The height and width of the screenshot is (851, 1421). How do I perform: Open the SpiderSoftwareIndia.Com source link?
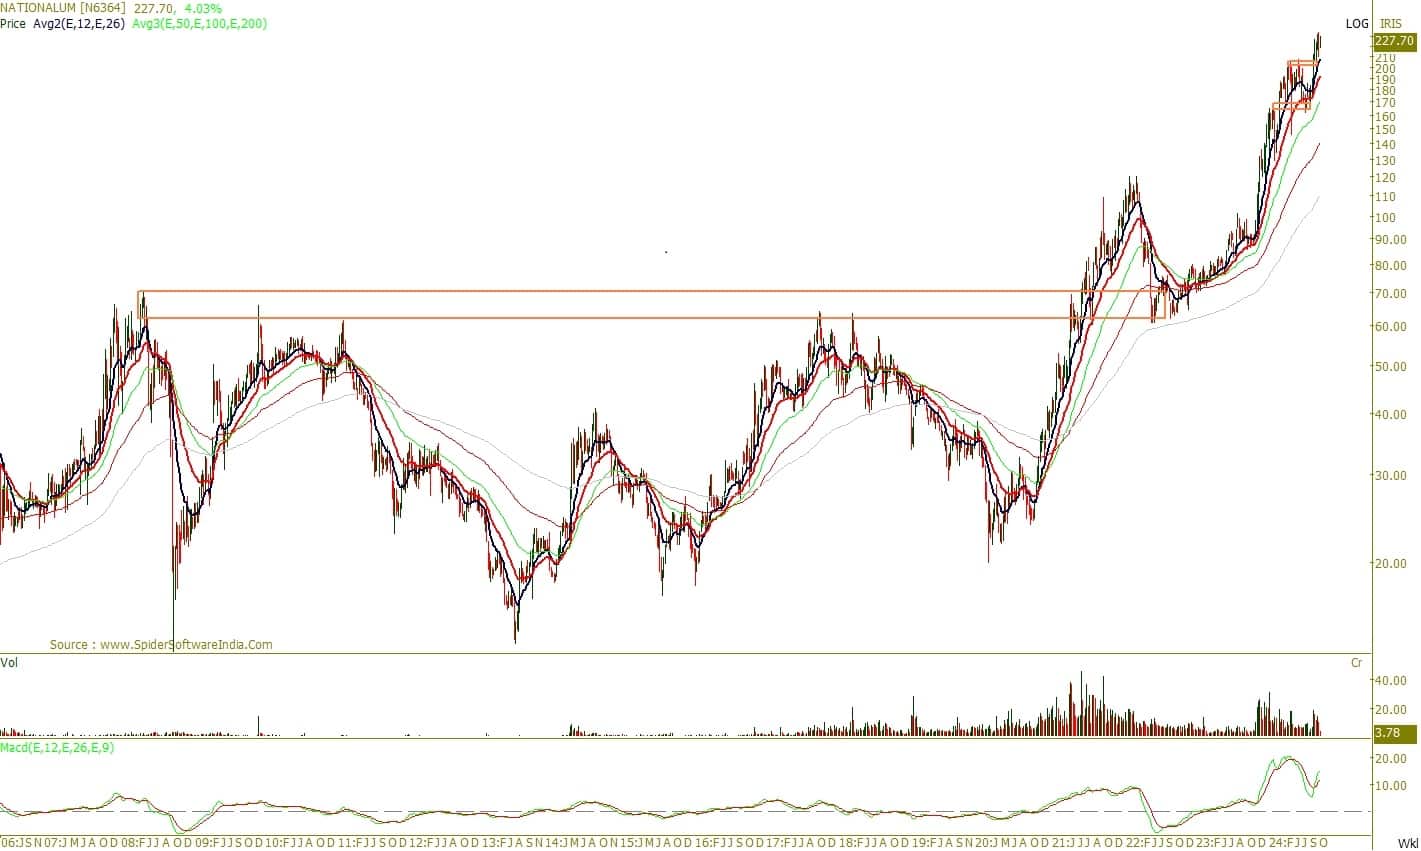161,645
